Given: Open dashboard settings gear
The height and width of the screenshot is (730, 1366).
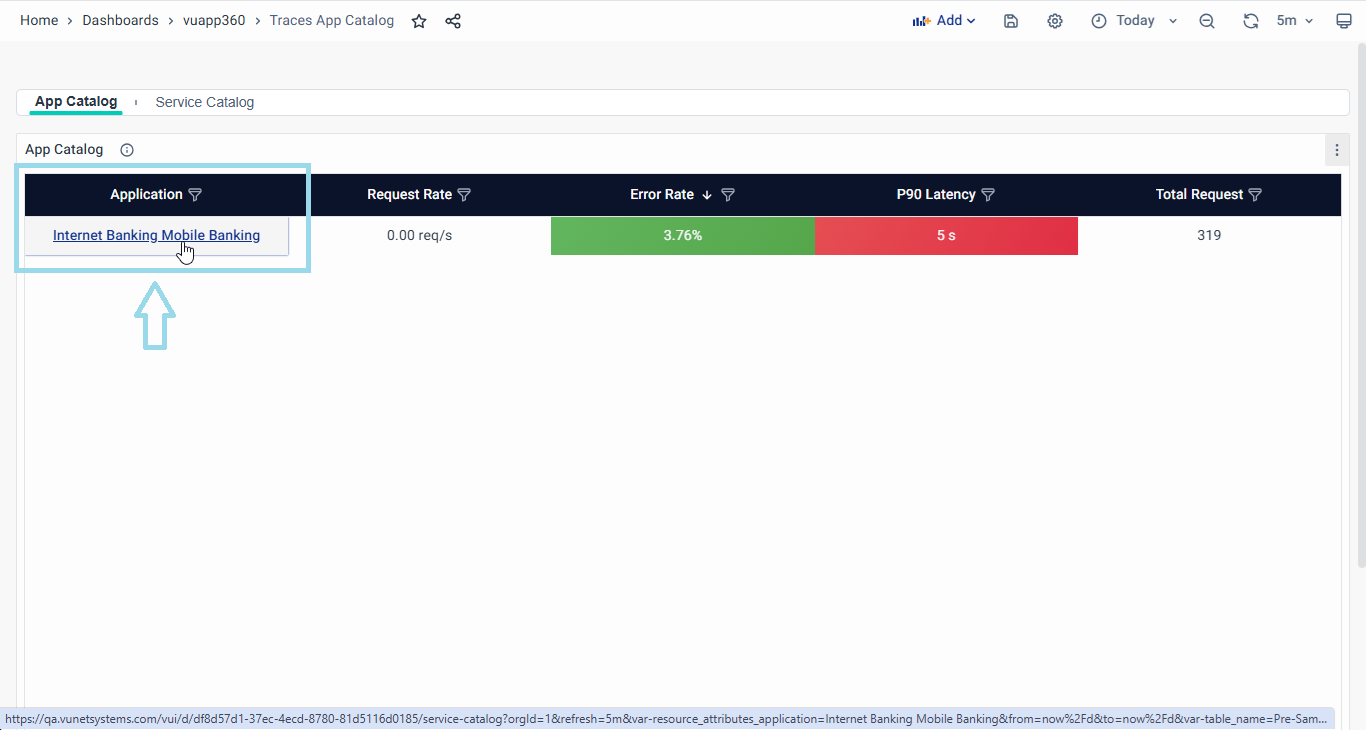Looking at the screenshot, I should click(1055, 21).
